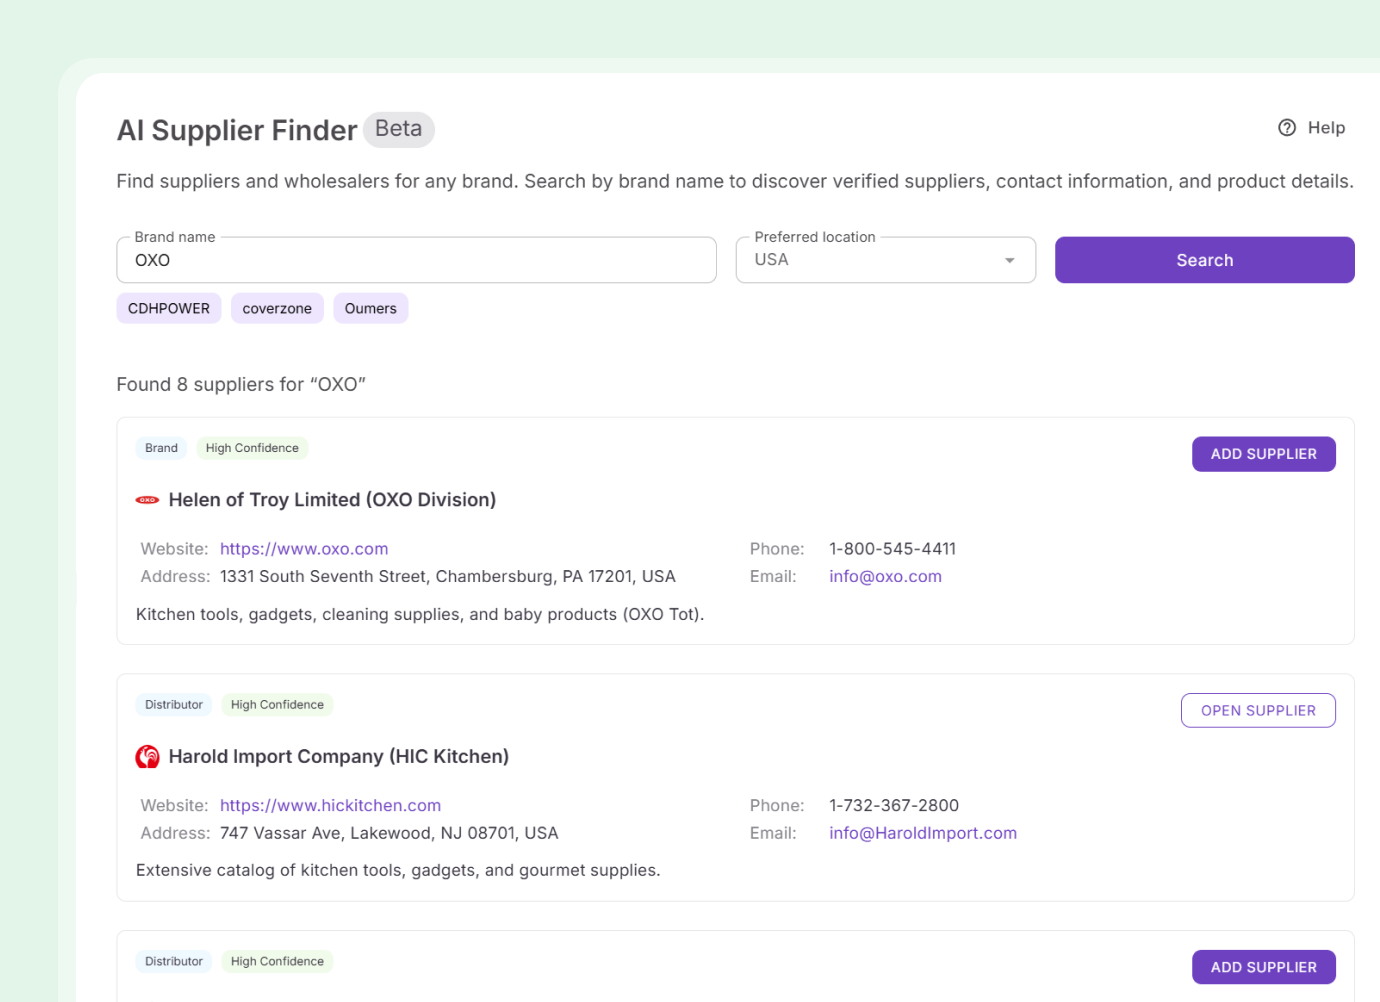This screenshot has height=1002, width=1380.
Task: Open Help via the question mark icon
Action: point(1285,127)
